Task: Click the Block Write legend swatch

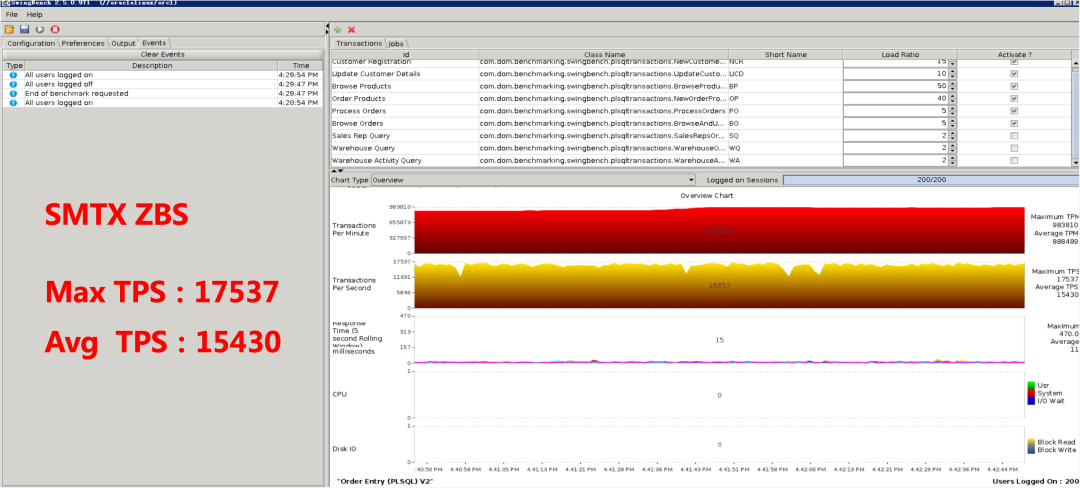Action: coord(1031,449)
